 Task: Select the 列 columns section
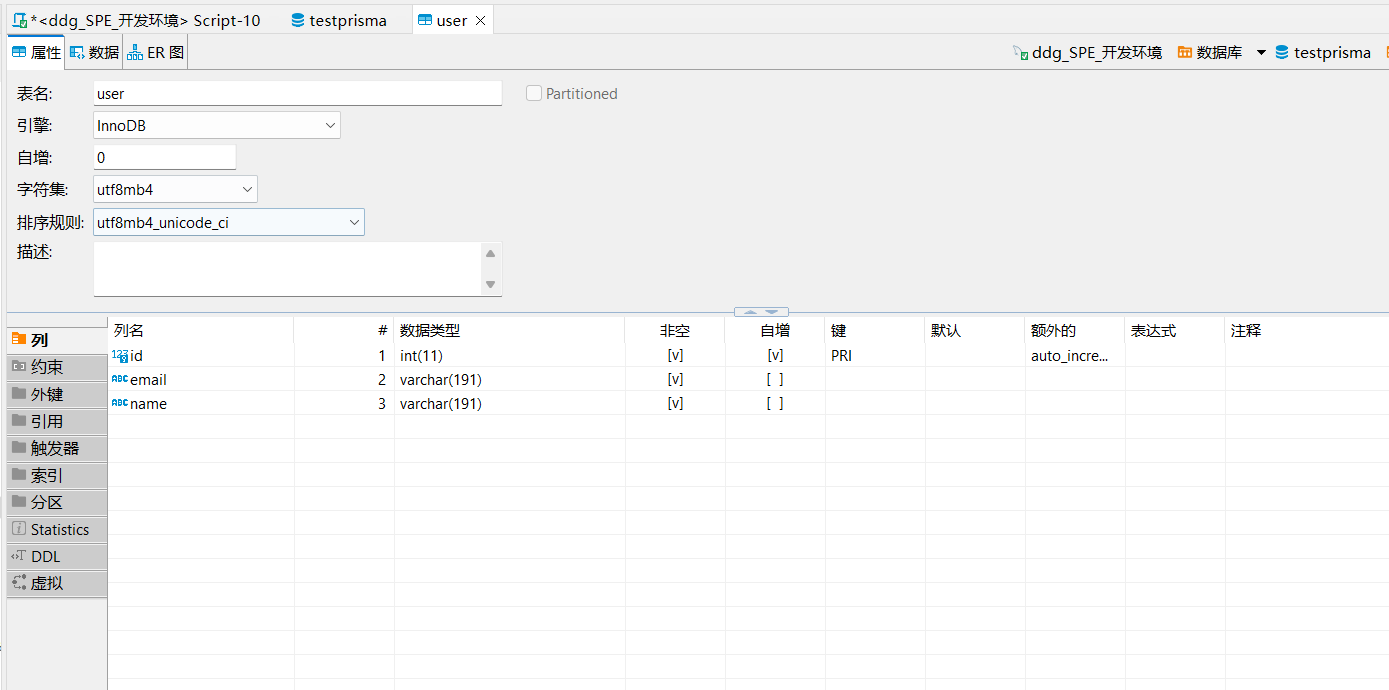57,340
